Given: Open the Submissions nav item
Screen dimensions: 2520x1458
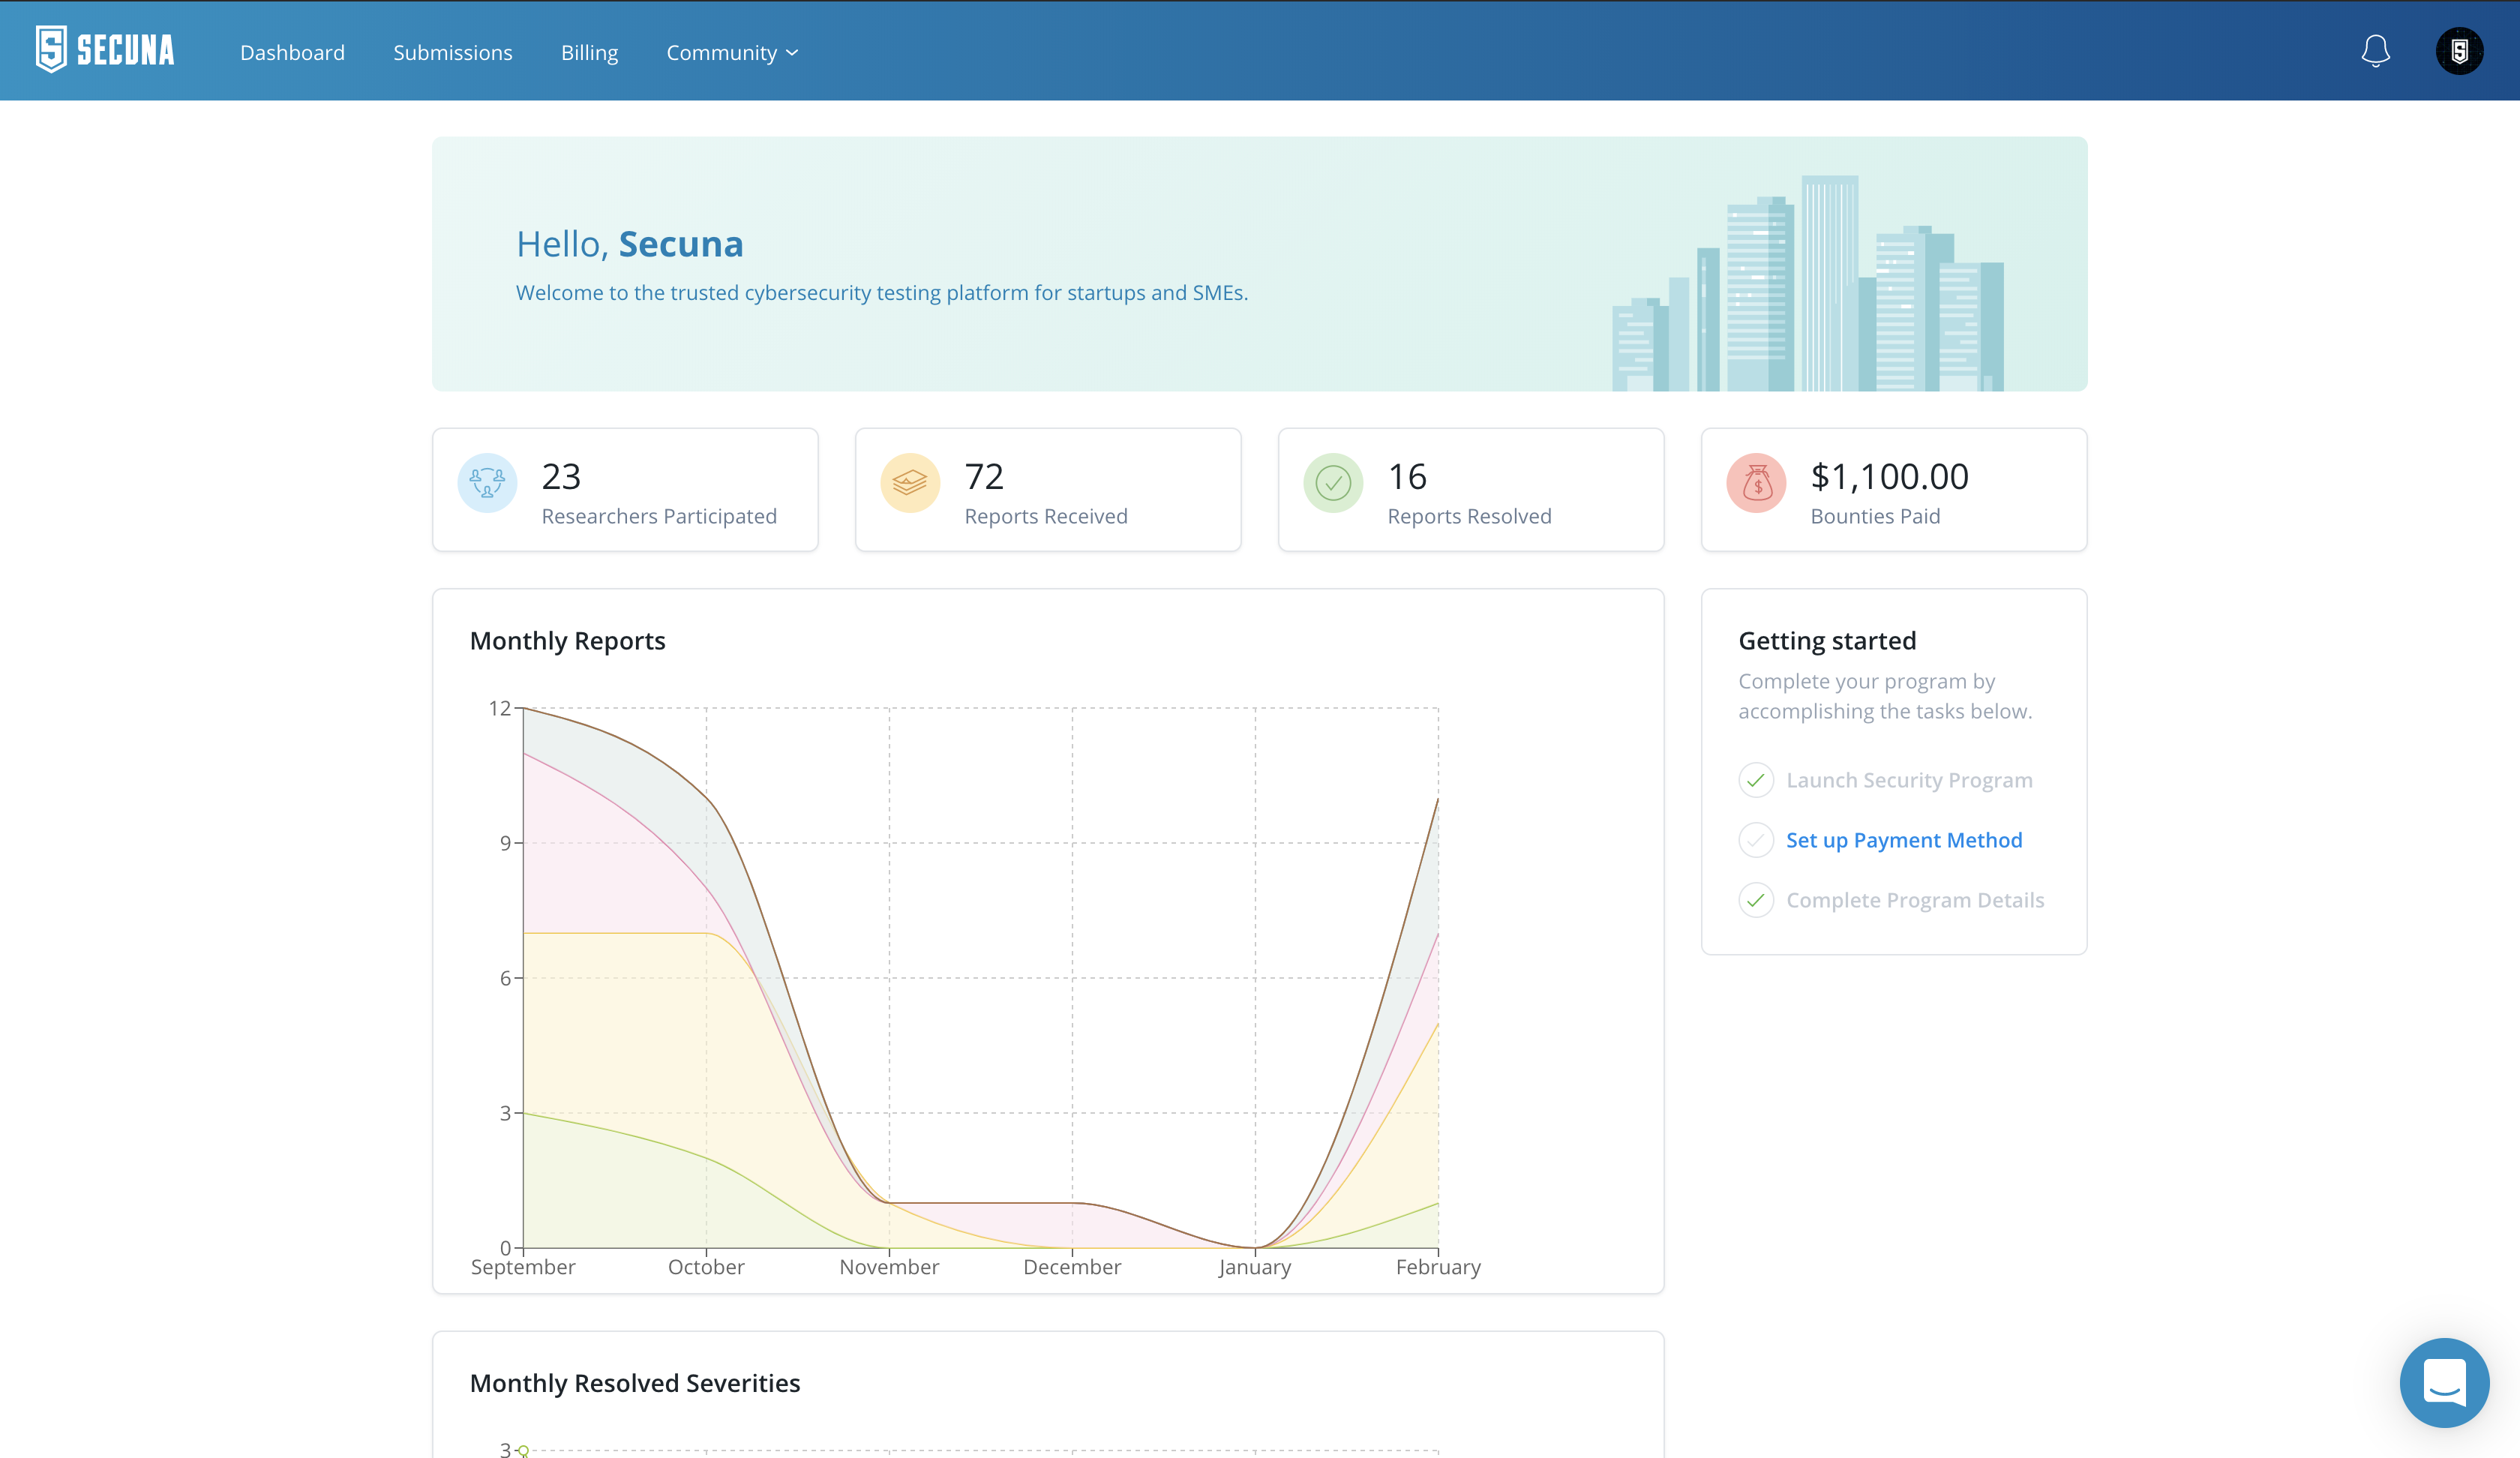Looking at the screenshot, I should [x=452, y=52].
